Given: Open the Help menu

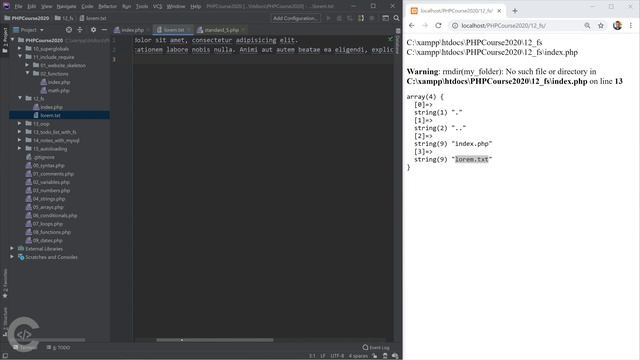Looking at the screenshot, I should (x=196, y=7).
